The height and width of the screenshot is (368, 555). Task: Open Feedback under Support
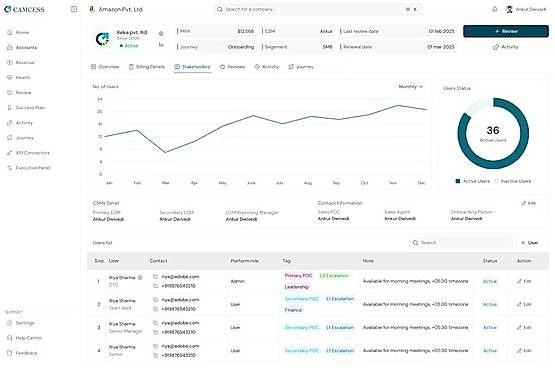pos(22,353)
